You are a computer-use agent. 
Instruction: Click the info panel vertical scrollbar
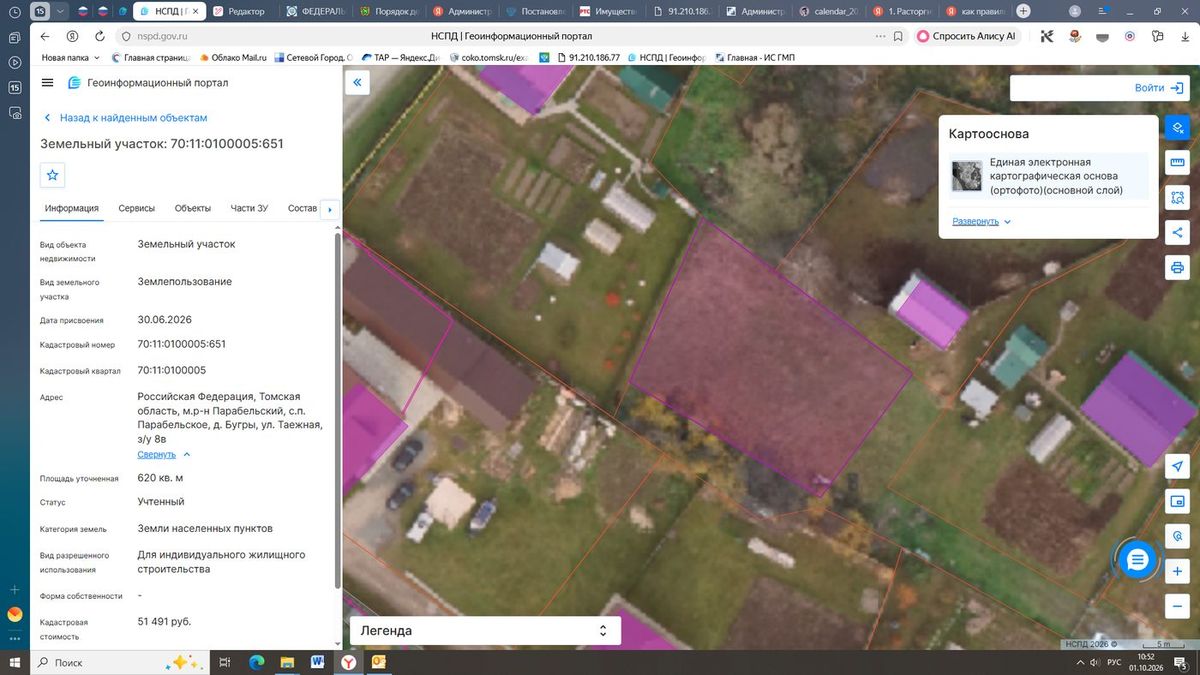[x=337, y=410]
